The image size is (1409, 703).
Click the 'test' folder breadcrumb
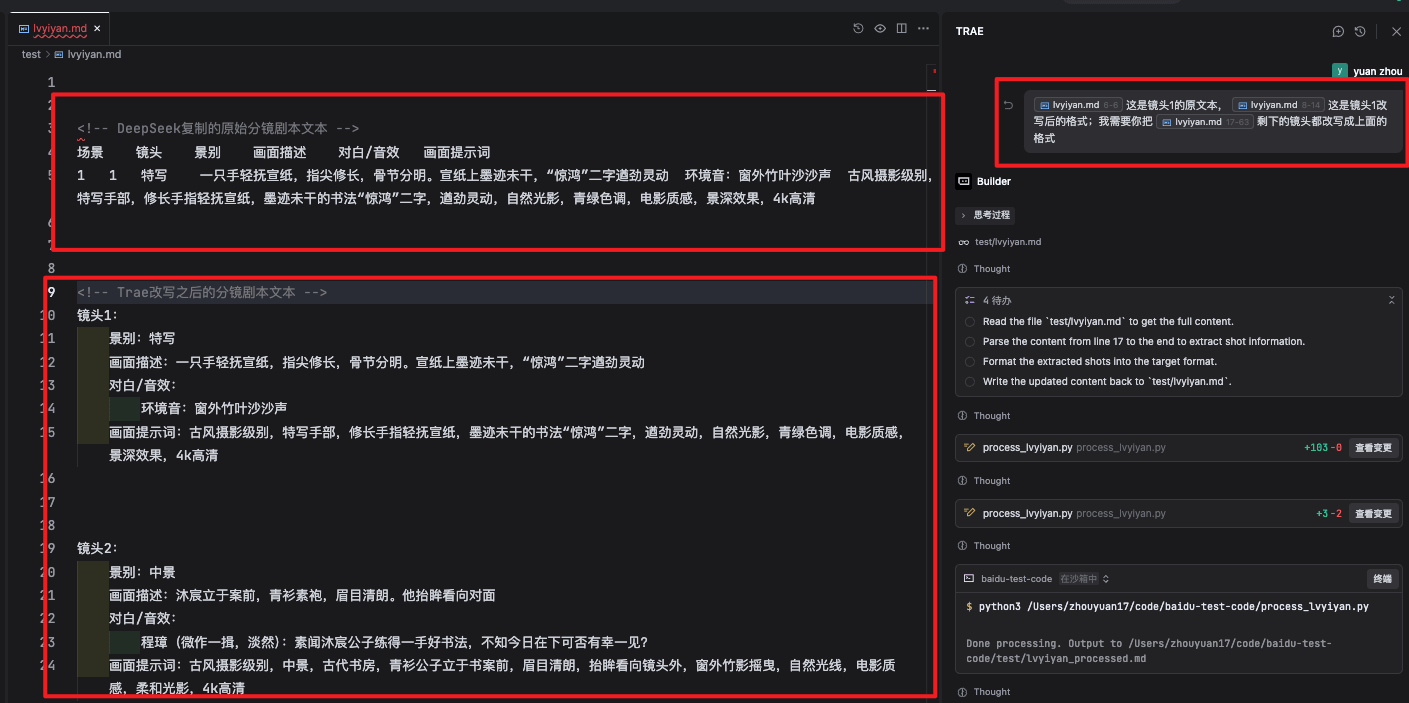31,54
